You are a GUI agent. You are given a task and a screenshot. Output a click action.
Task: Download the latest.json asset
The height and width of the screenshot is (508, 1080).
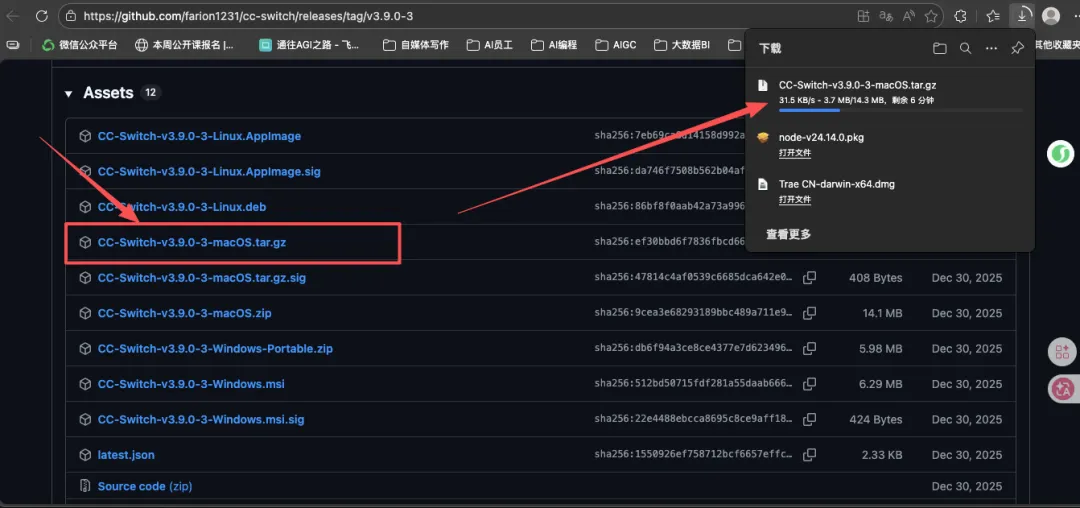[126, 455]
